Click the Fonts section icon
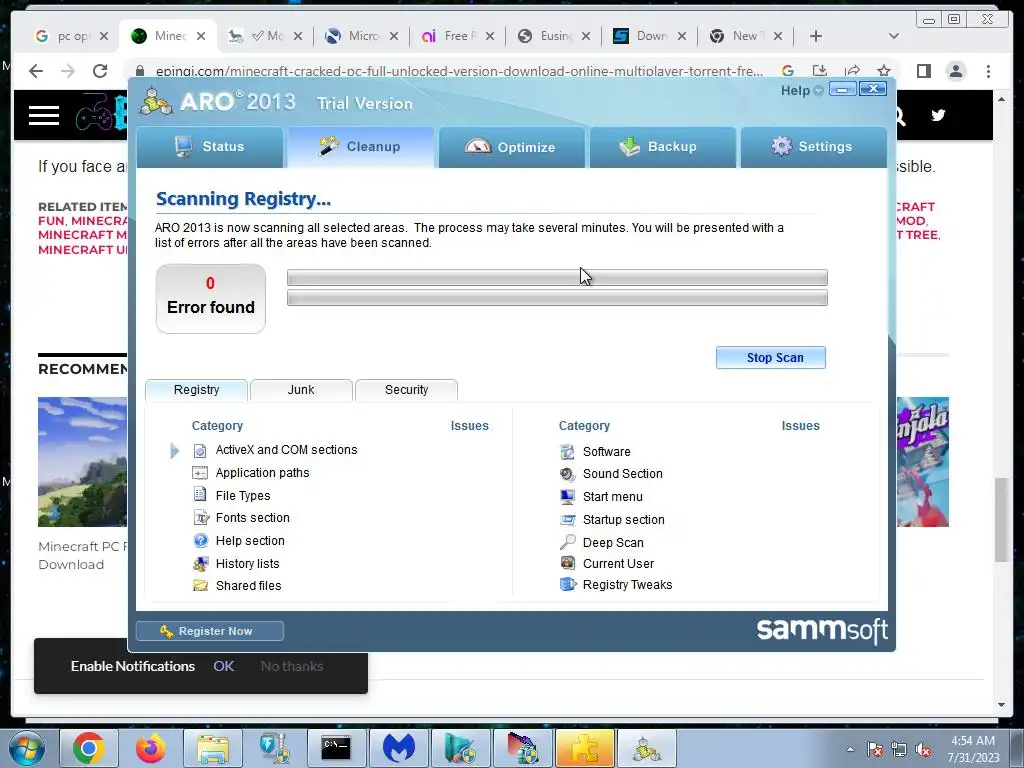The image size is (1024, 768). tap(200, 518)
